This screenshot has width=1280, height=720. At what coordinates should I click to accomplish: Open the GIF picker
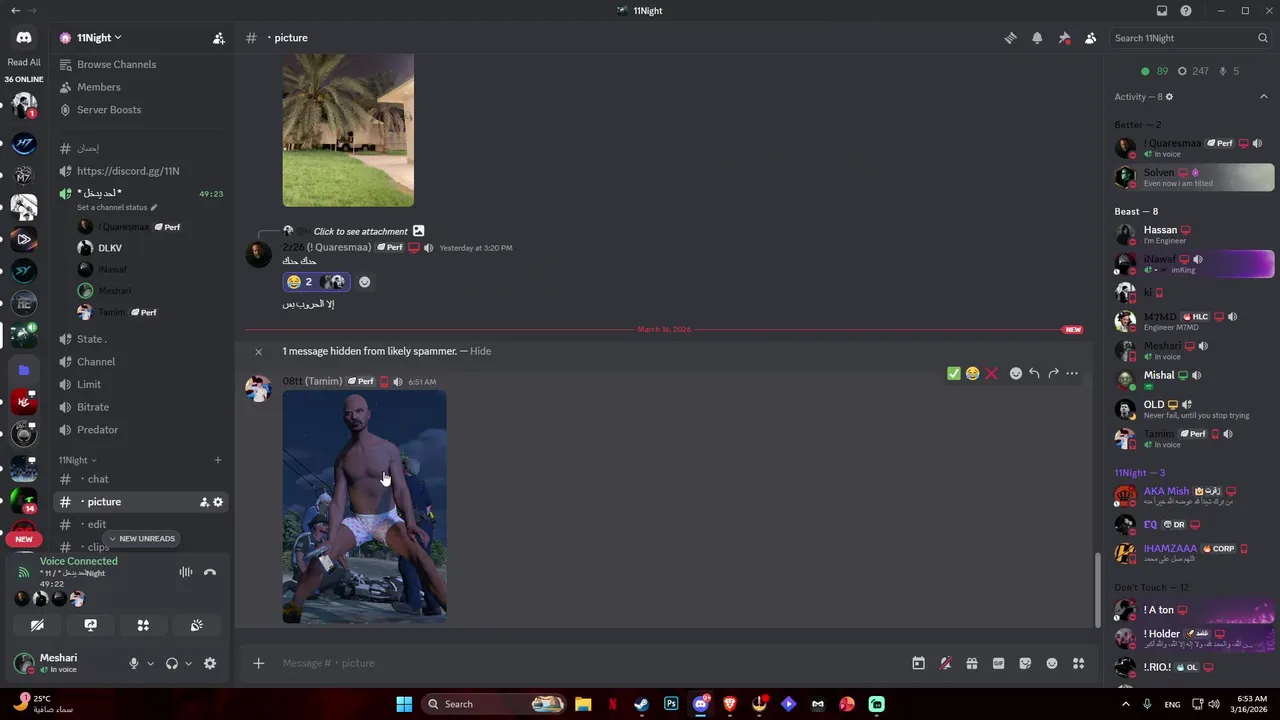(x=998, y=663)
